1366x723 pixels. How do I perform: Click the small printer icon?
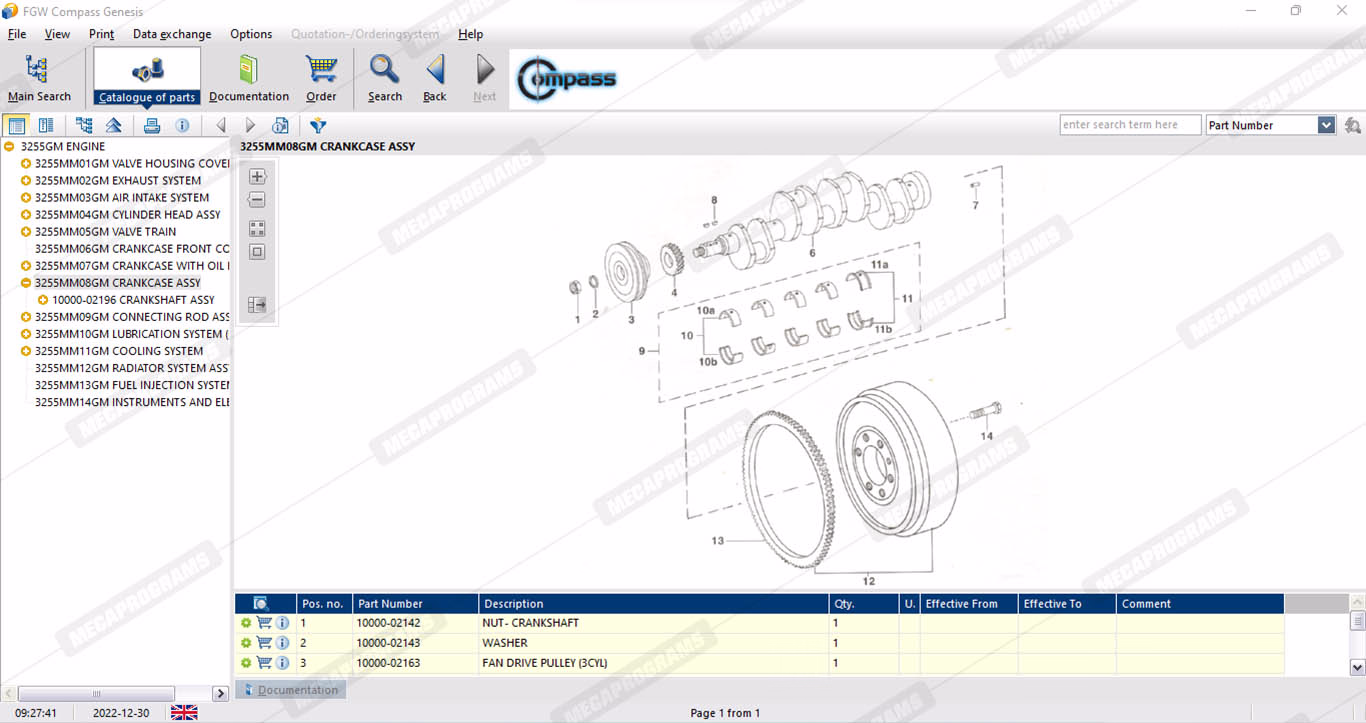click(x=152, y=125)
